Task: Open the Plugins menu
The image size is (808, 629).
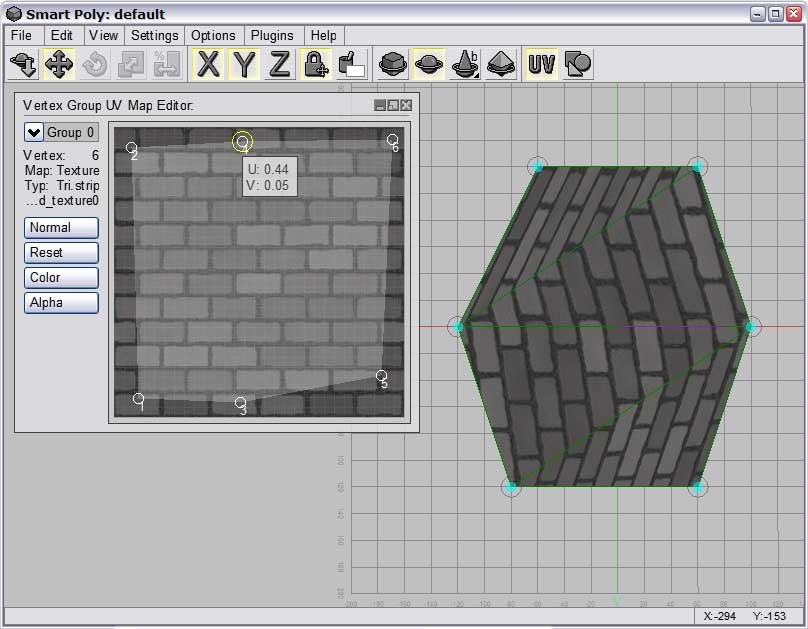Action: click(x=272, y=35)
